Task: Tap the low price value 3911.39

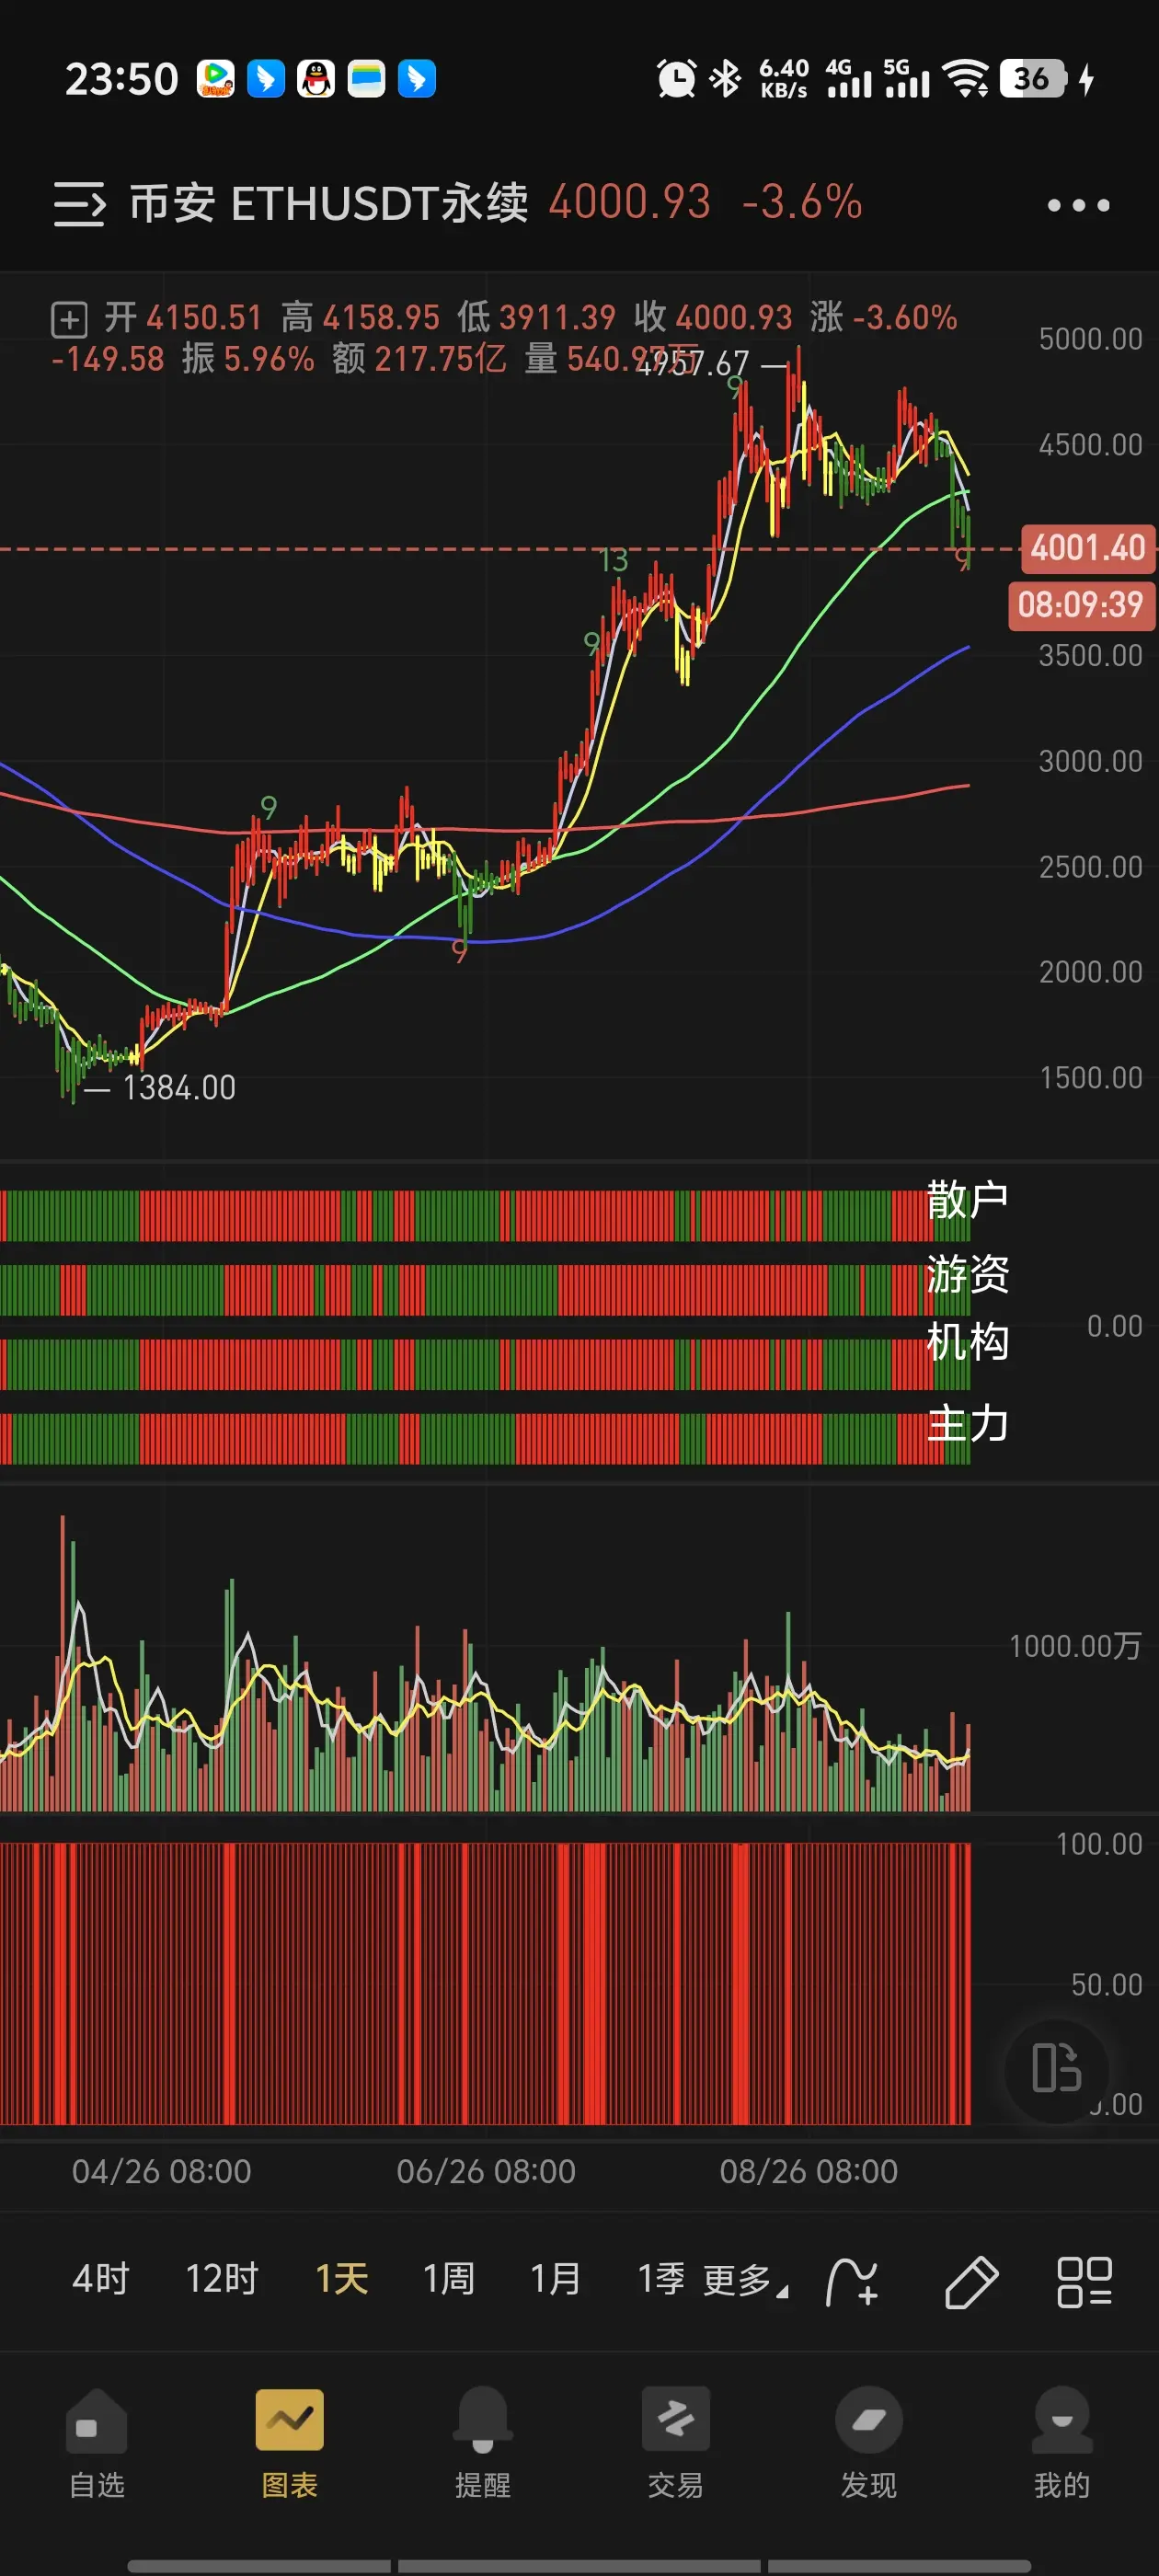Action: coord(557,318)
